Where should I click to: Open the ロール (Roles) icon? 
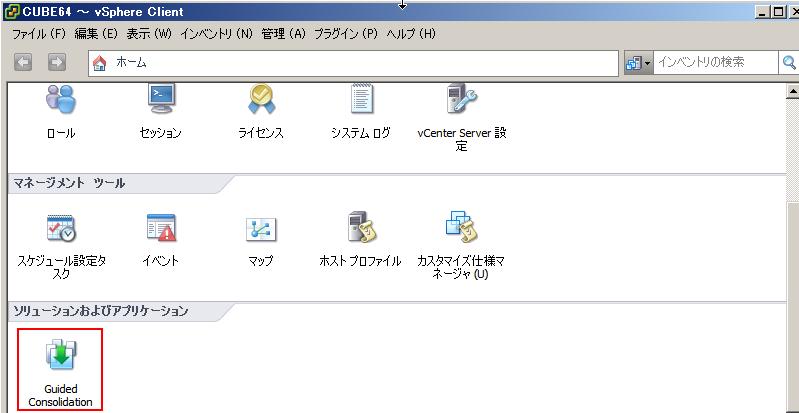(x=61, y=99)
